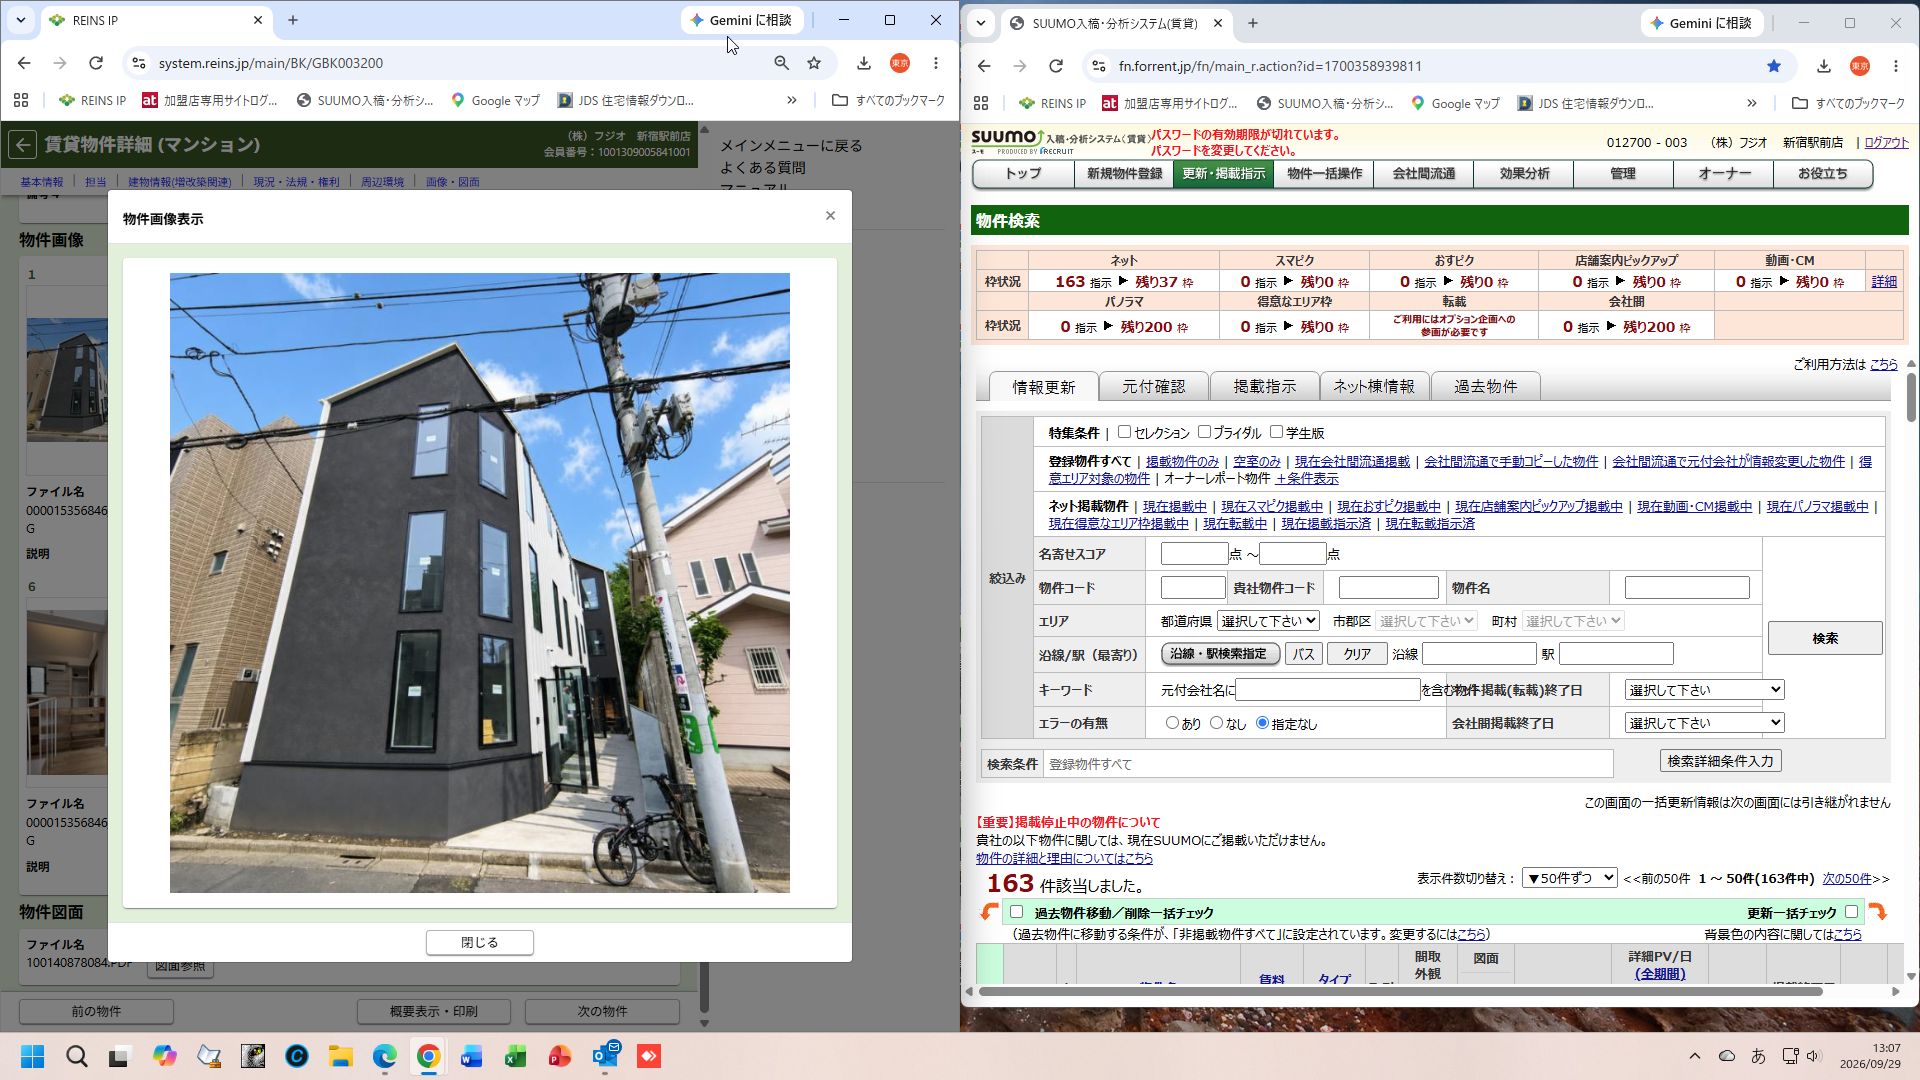
Task: Check the 学生版 checkbox
Action: 1276,432
